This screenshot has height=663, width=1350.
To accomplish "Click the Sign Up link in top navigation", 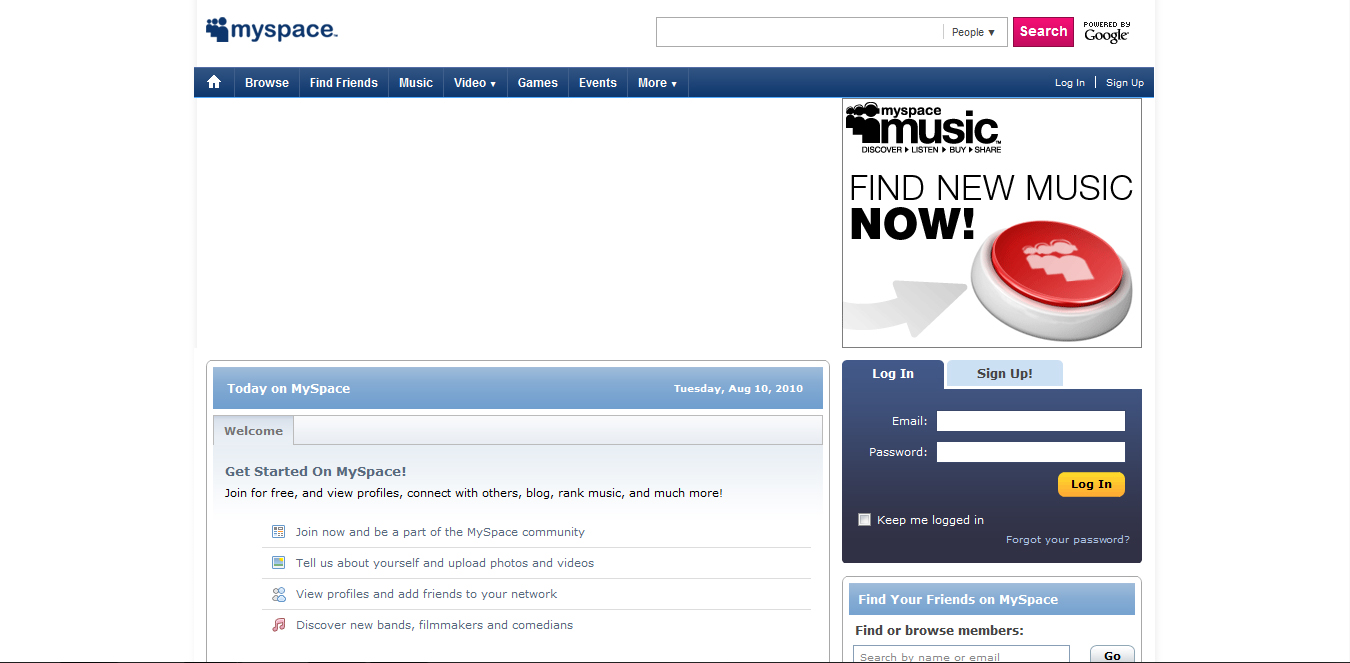I will (1125, 83).
